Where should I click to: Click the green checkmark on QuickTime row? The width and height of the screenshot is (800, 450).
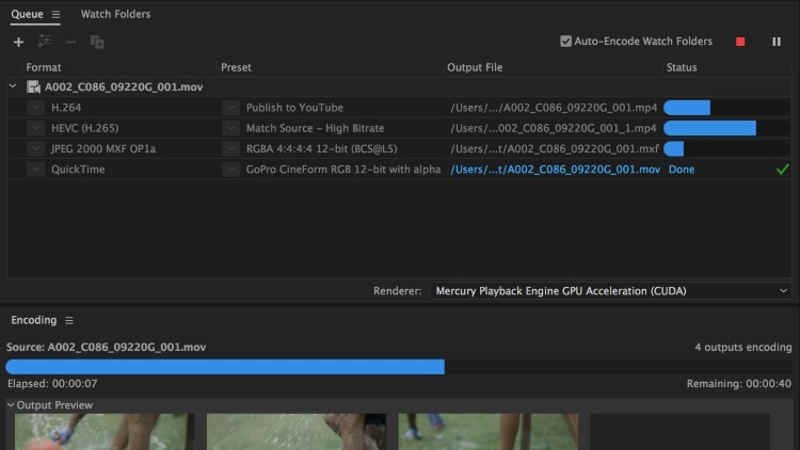(x=782, y=169)
